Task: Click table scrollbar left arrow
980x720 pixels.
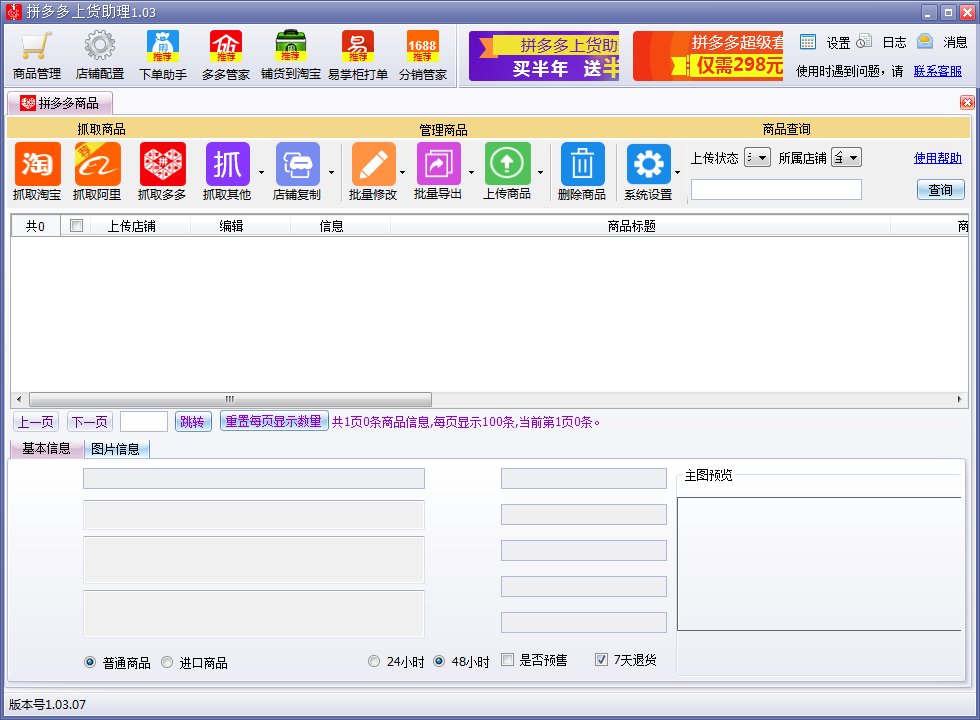Action: pos(19,399)
